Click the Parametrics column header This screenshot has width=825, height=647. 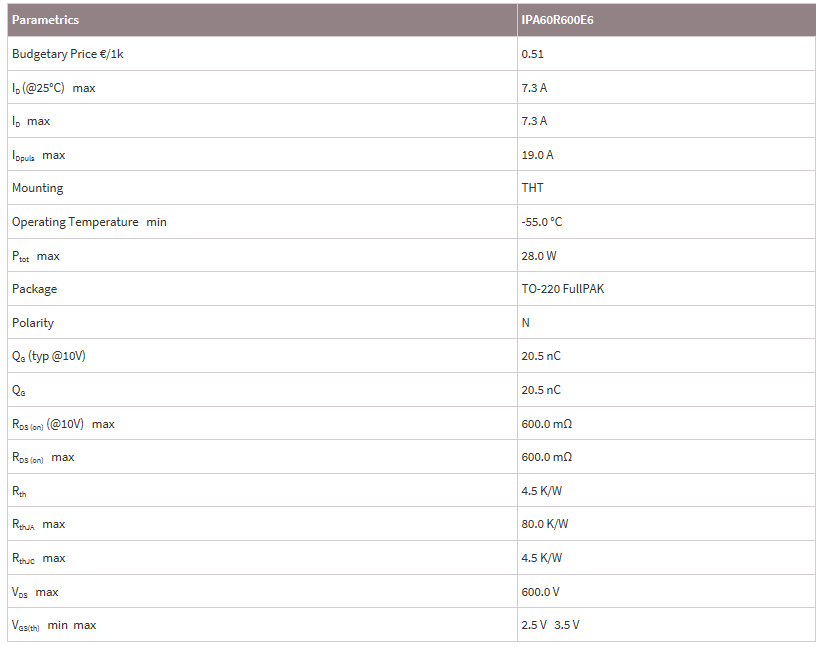[46, 20]
